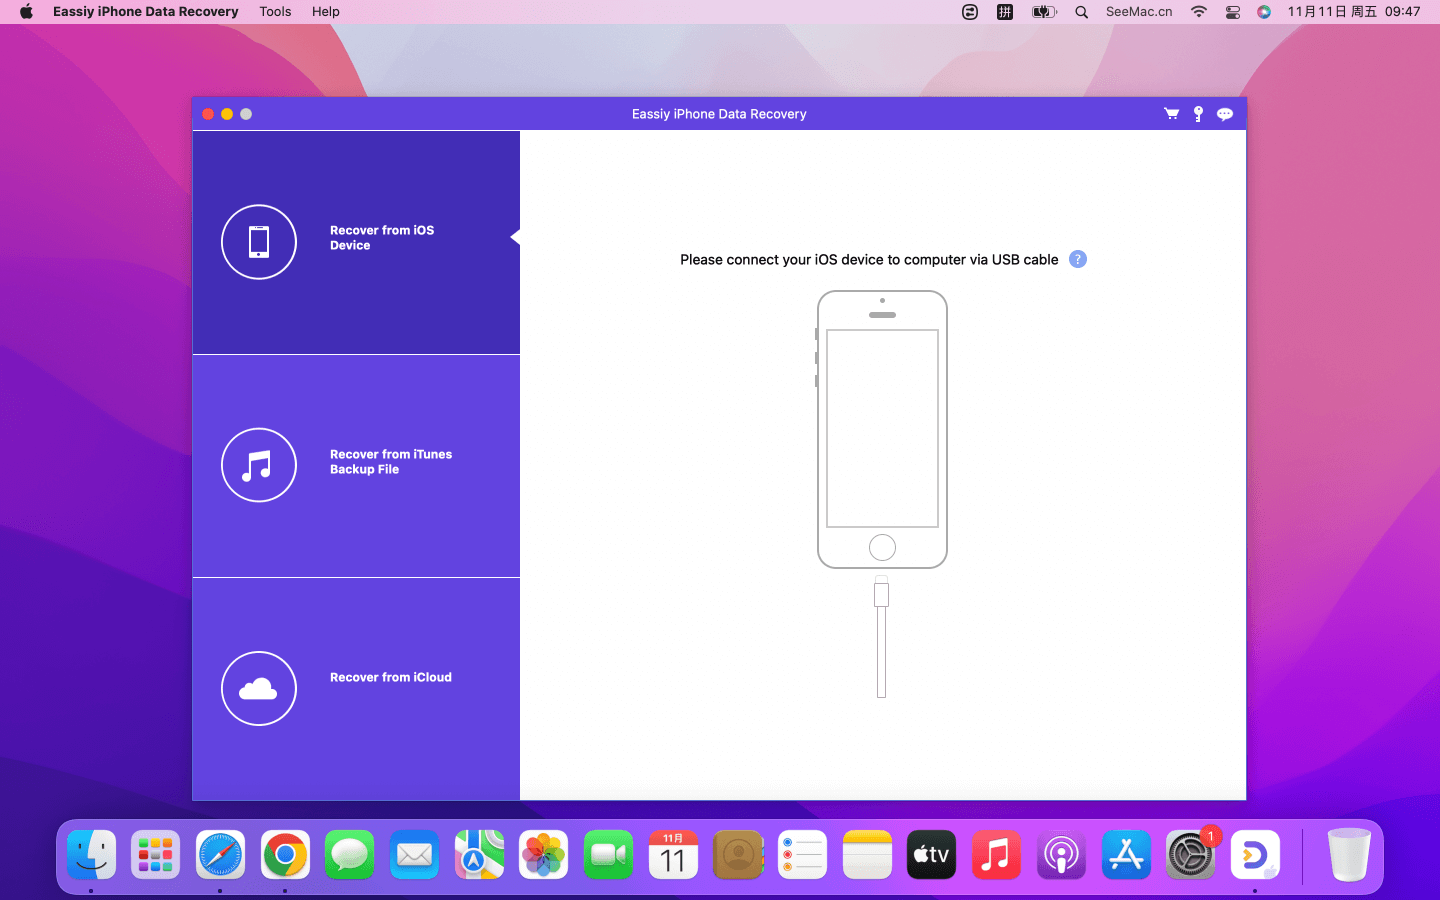Select Recover from iOS Device tab
The width and height of the screenshot is (1440, 900).
(x=382, y=238)
